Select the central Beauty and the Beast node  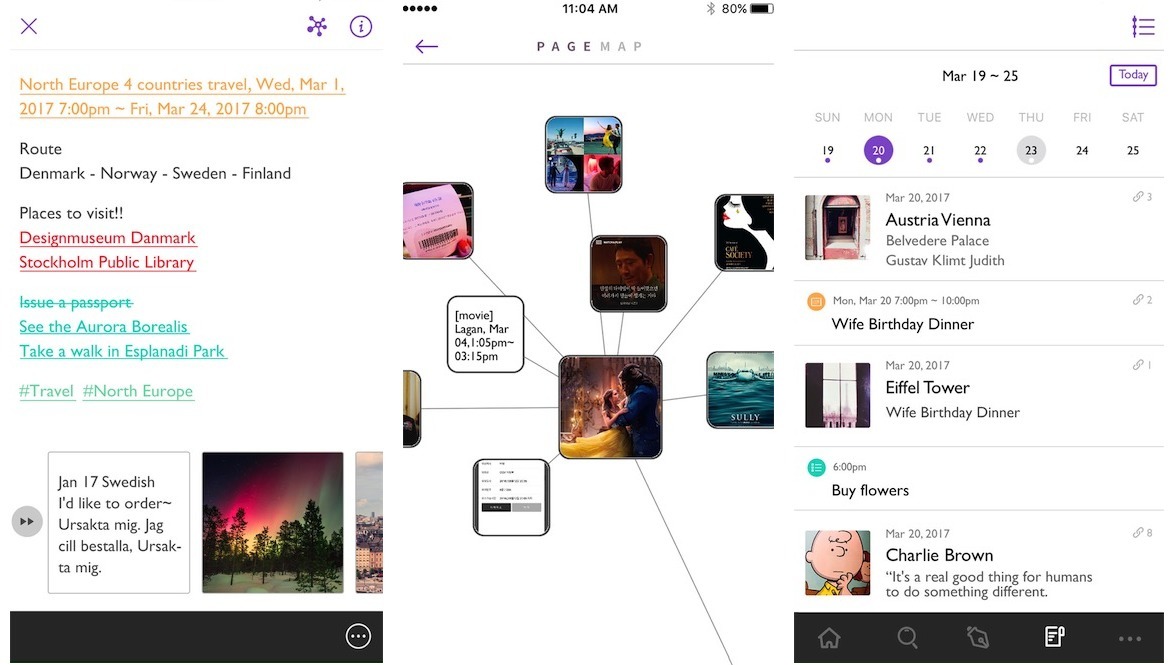610,407
